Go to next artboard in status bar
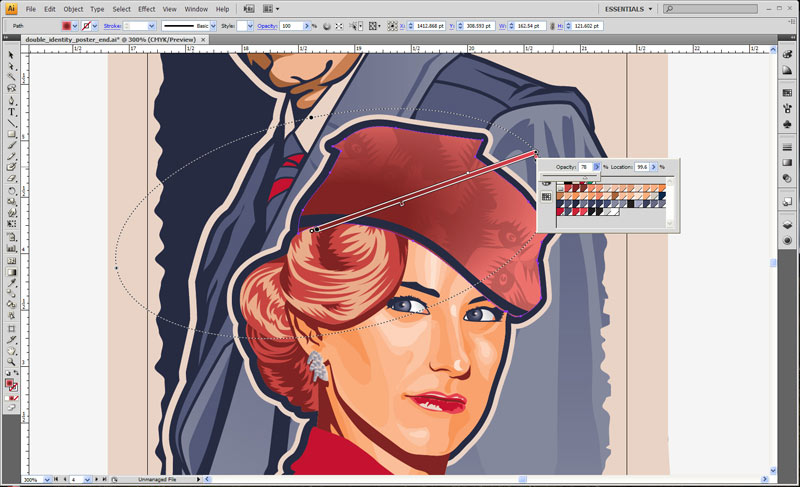Image resolution: width=800 pixels, height=487 pixels. (x=96, y=480)
